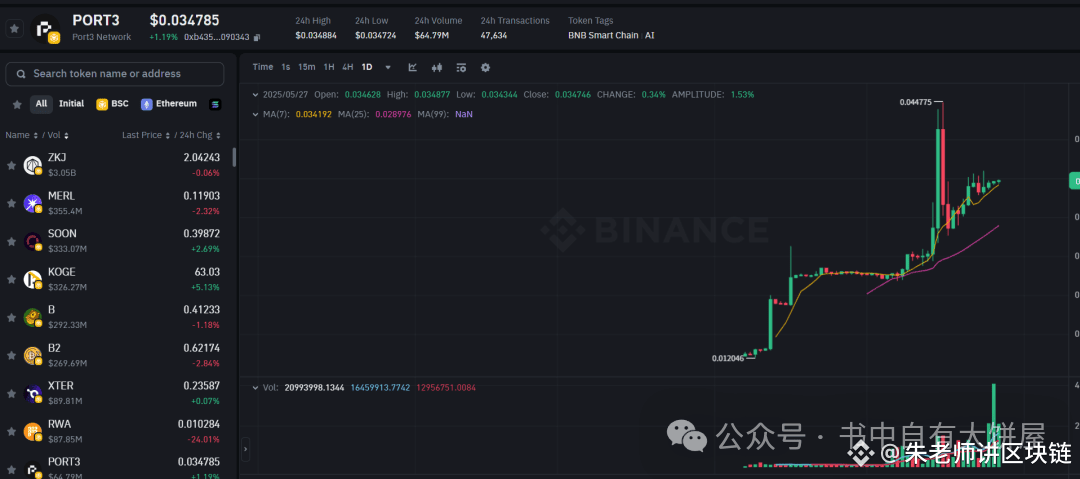
Task: Select PORT3 list price 0.034785
Action: coord(199,462)
